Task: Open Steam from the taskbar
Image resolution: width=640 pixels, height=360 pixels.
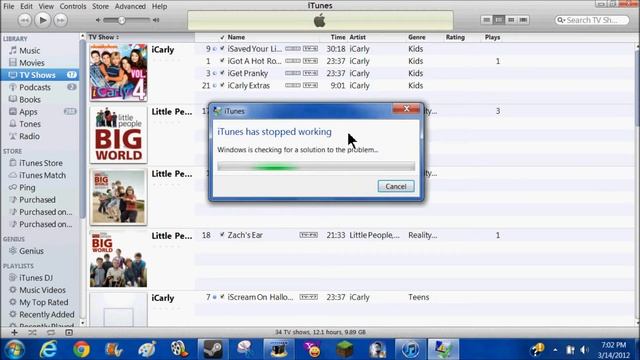Action: (x=213, y=350)
